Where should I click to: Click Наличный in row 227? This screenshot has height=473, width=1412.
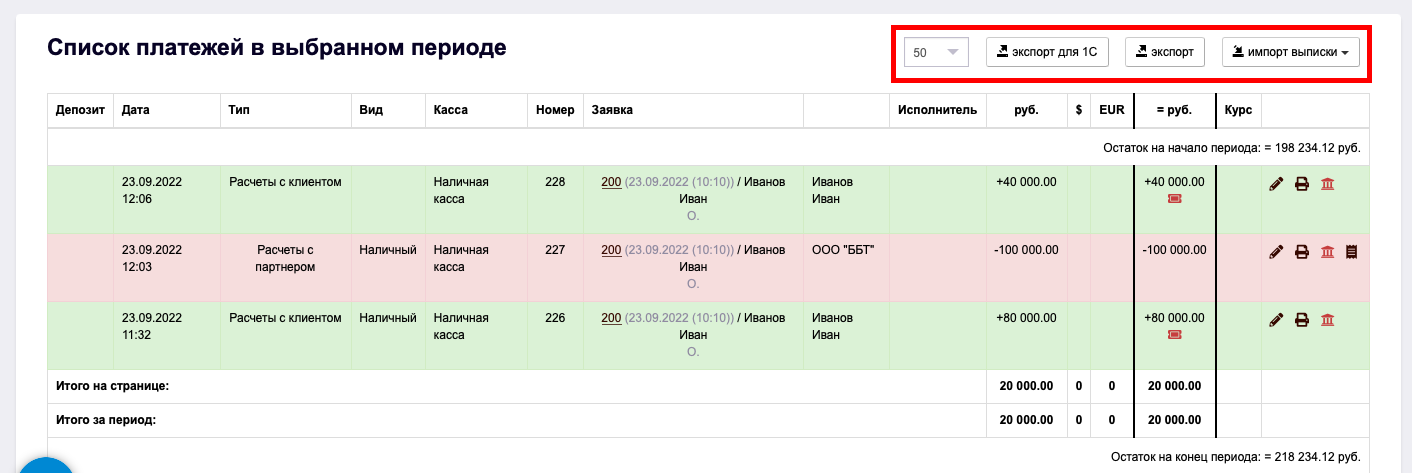click(x=388, y=250)
